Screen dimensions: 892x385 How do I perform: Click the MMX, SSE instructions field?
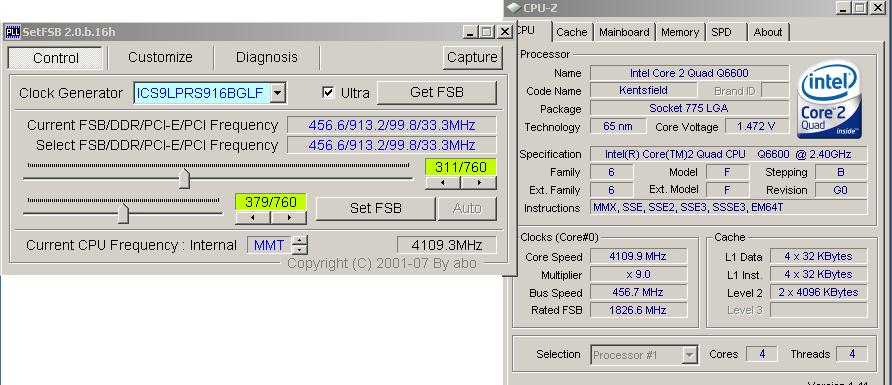(729, 208)
